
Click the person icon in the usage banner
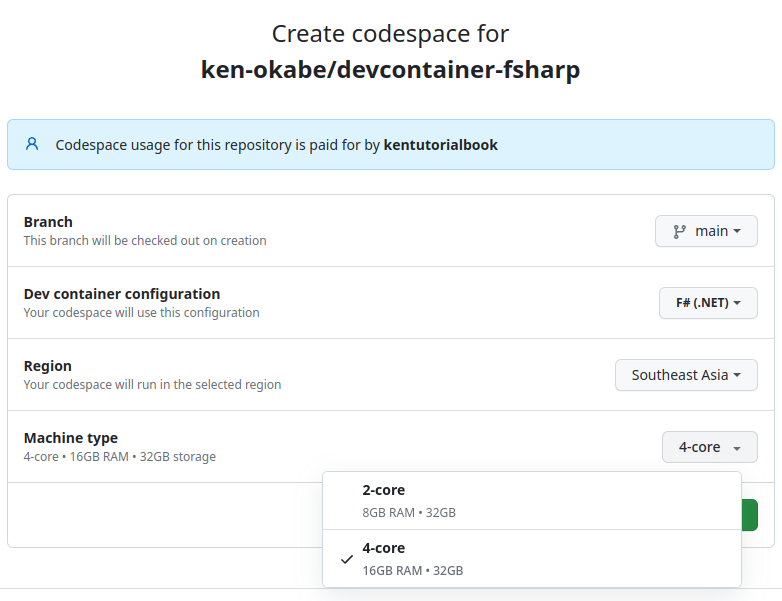tap(32, 144)
